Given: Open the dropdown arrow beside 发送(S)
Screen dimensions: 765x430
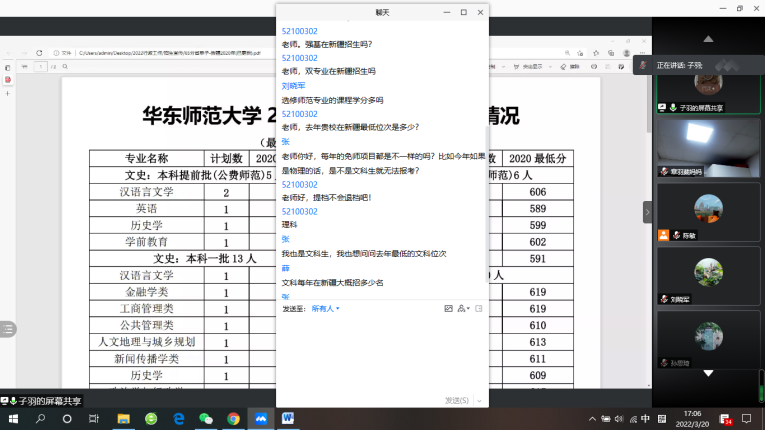Looking at the screenshot, I should click(479, 400).
